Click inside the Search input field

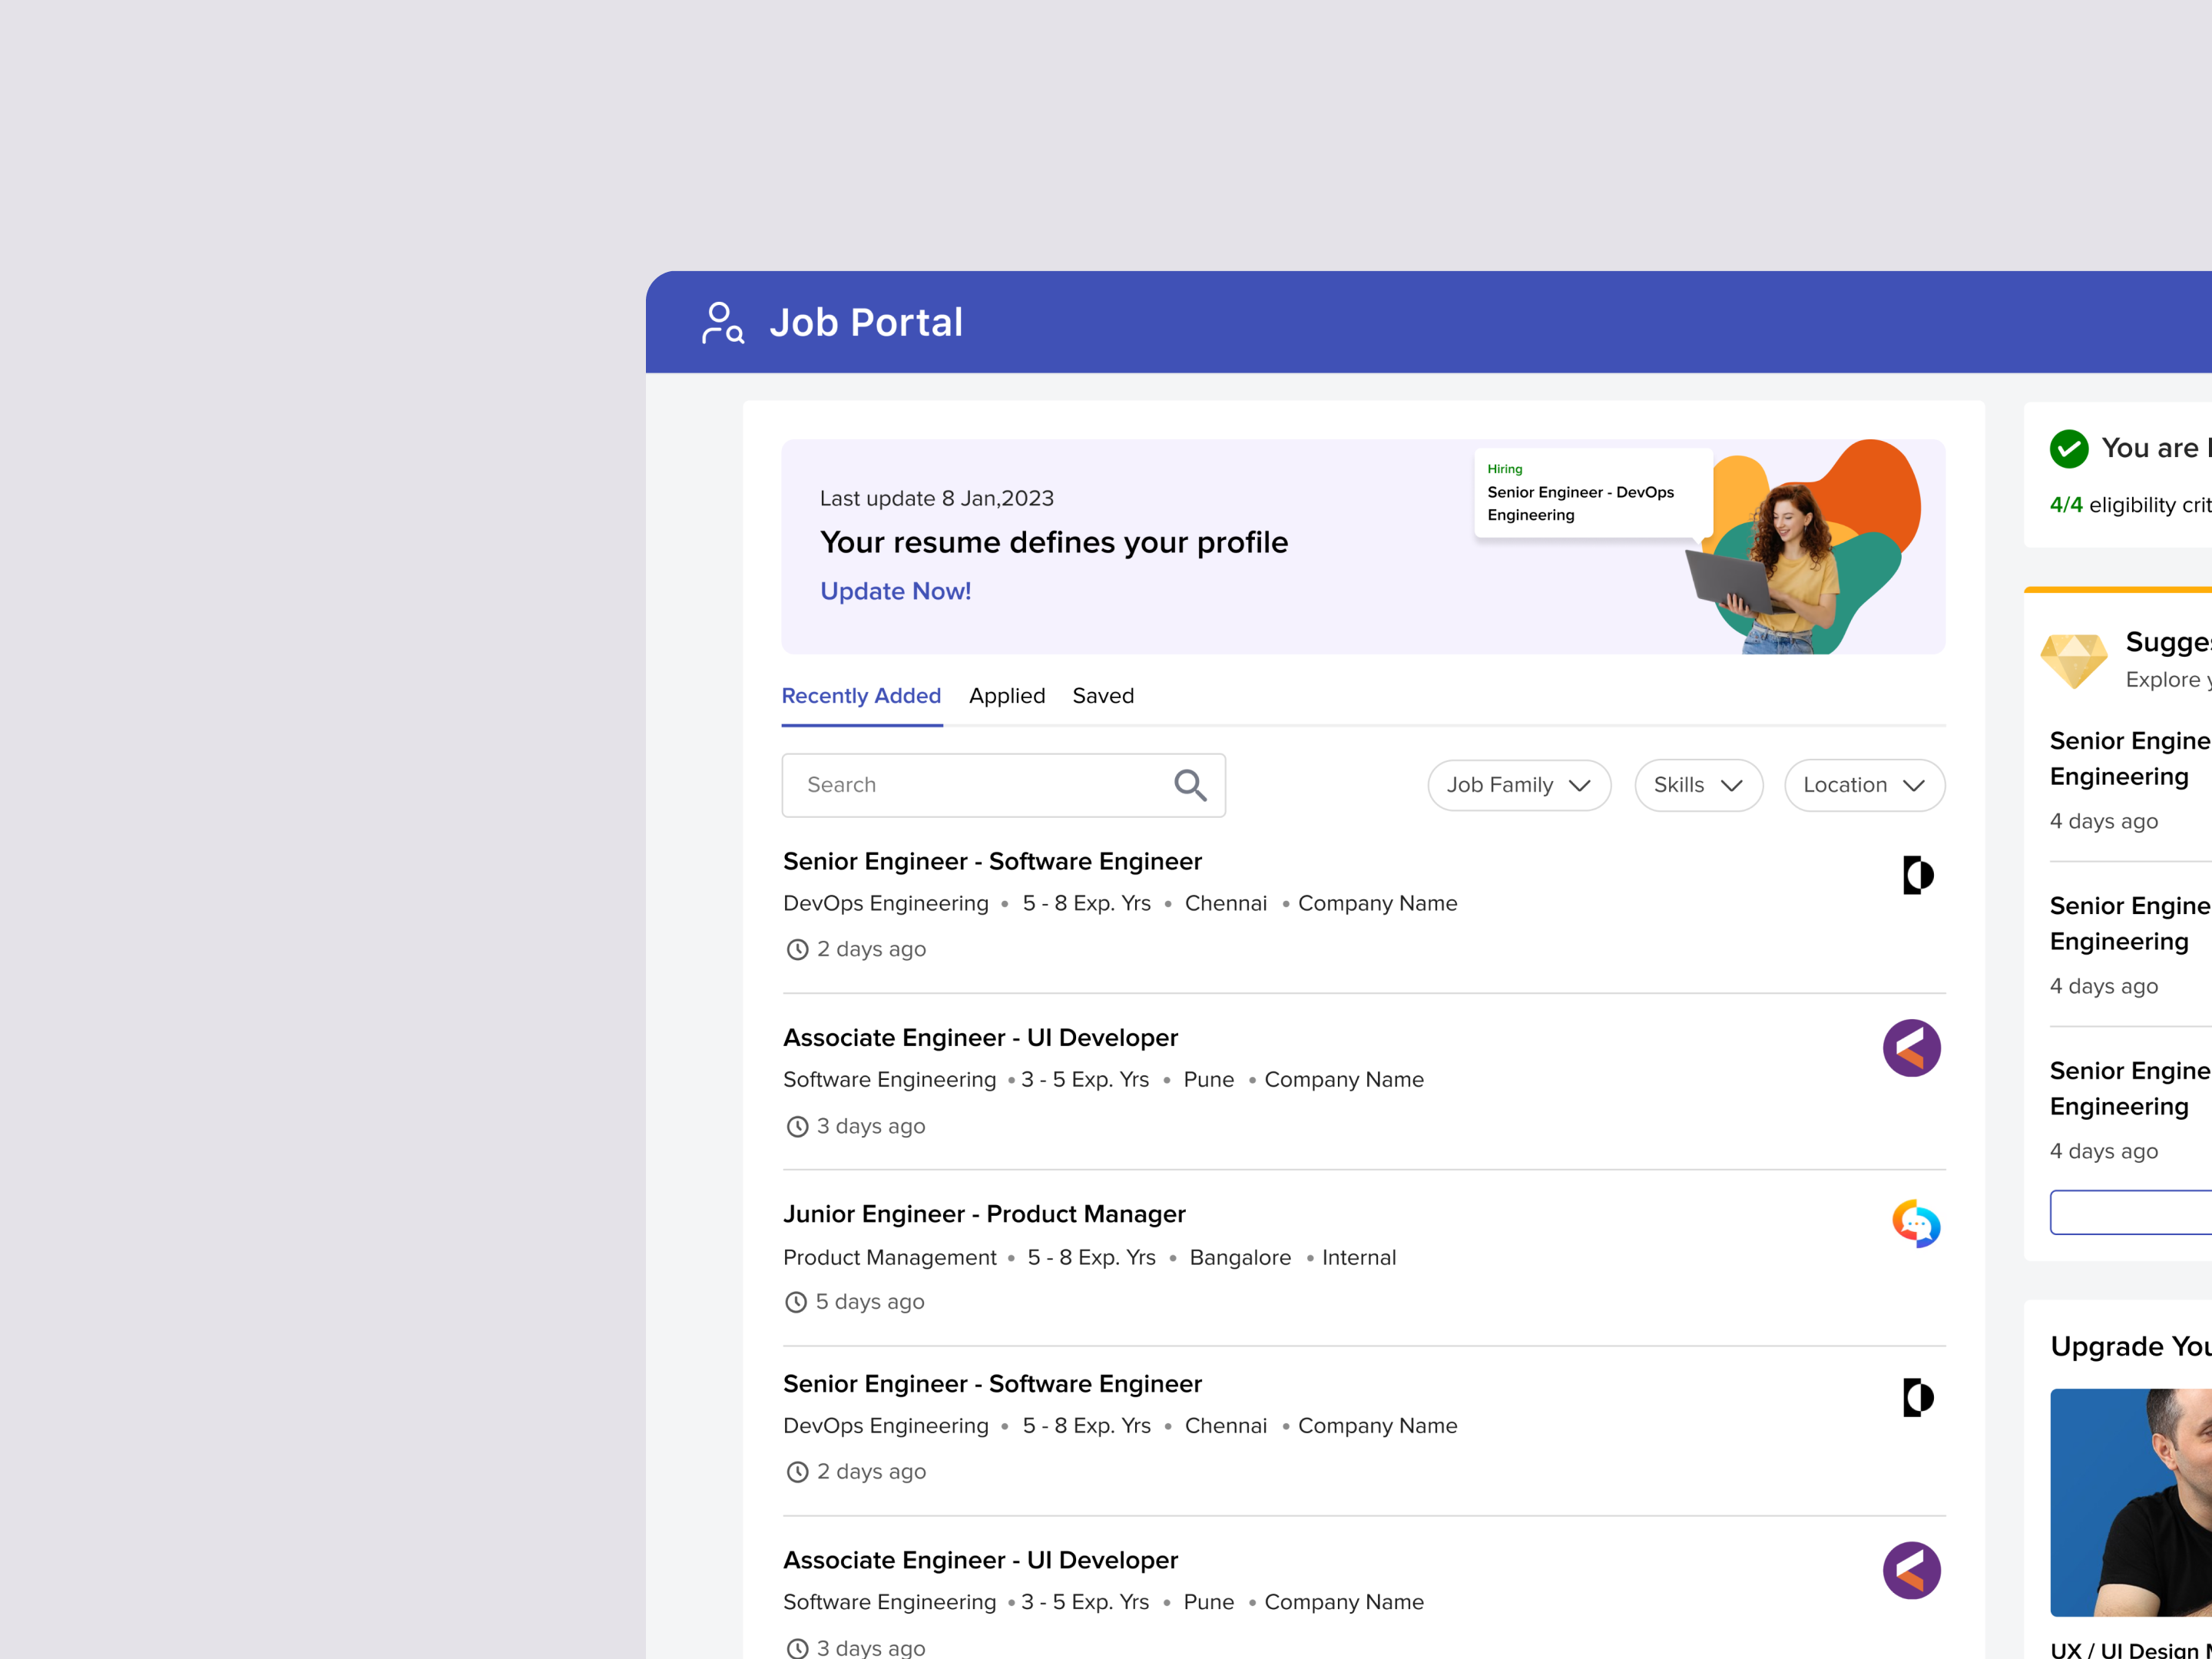tap(980, 785)
